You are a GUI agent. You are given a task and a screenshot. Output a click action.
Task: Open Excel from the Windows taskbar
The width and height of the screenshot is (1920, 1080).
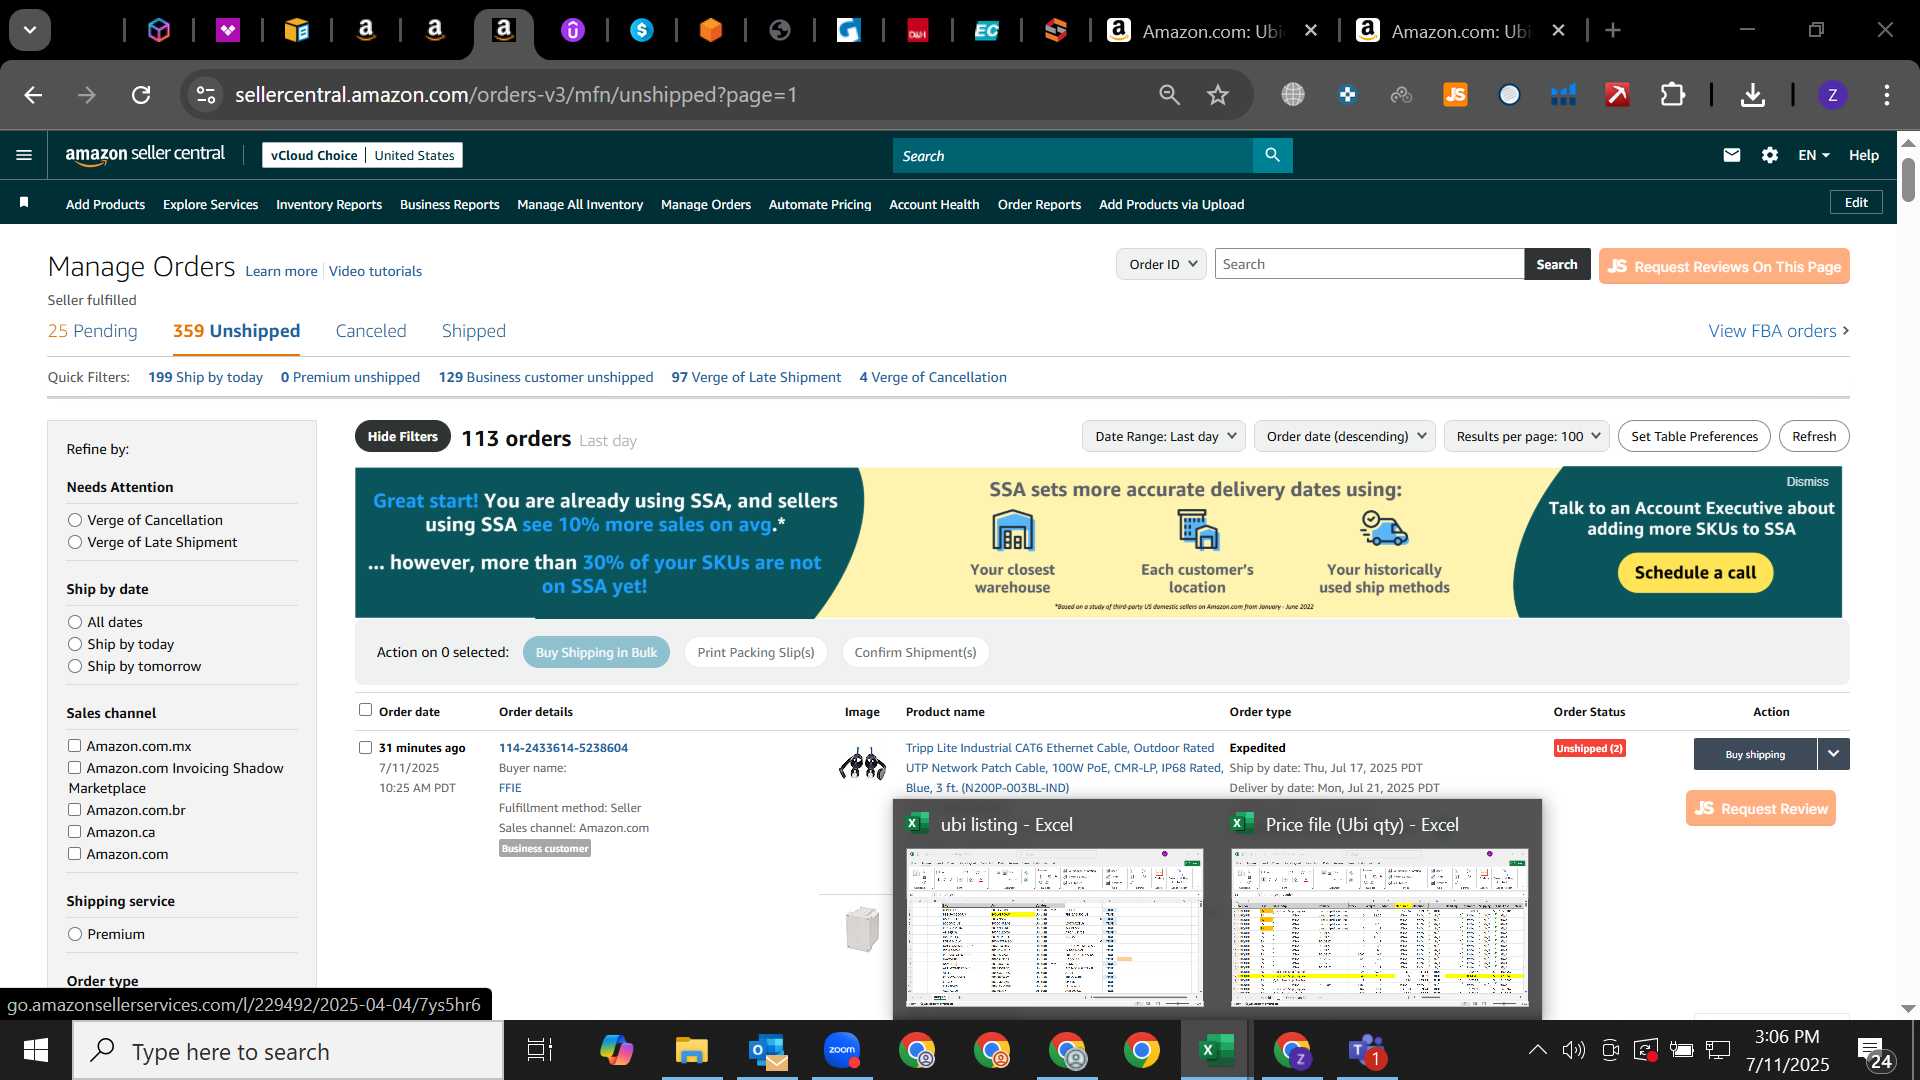[1217, 1050]
